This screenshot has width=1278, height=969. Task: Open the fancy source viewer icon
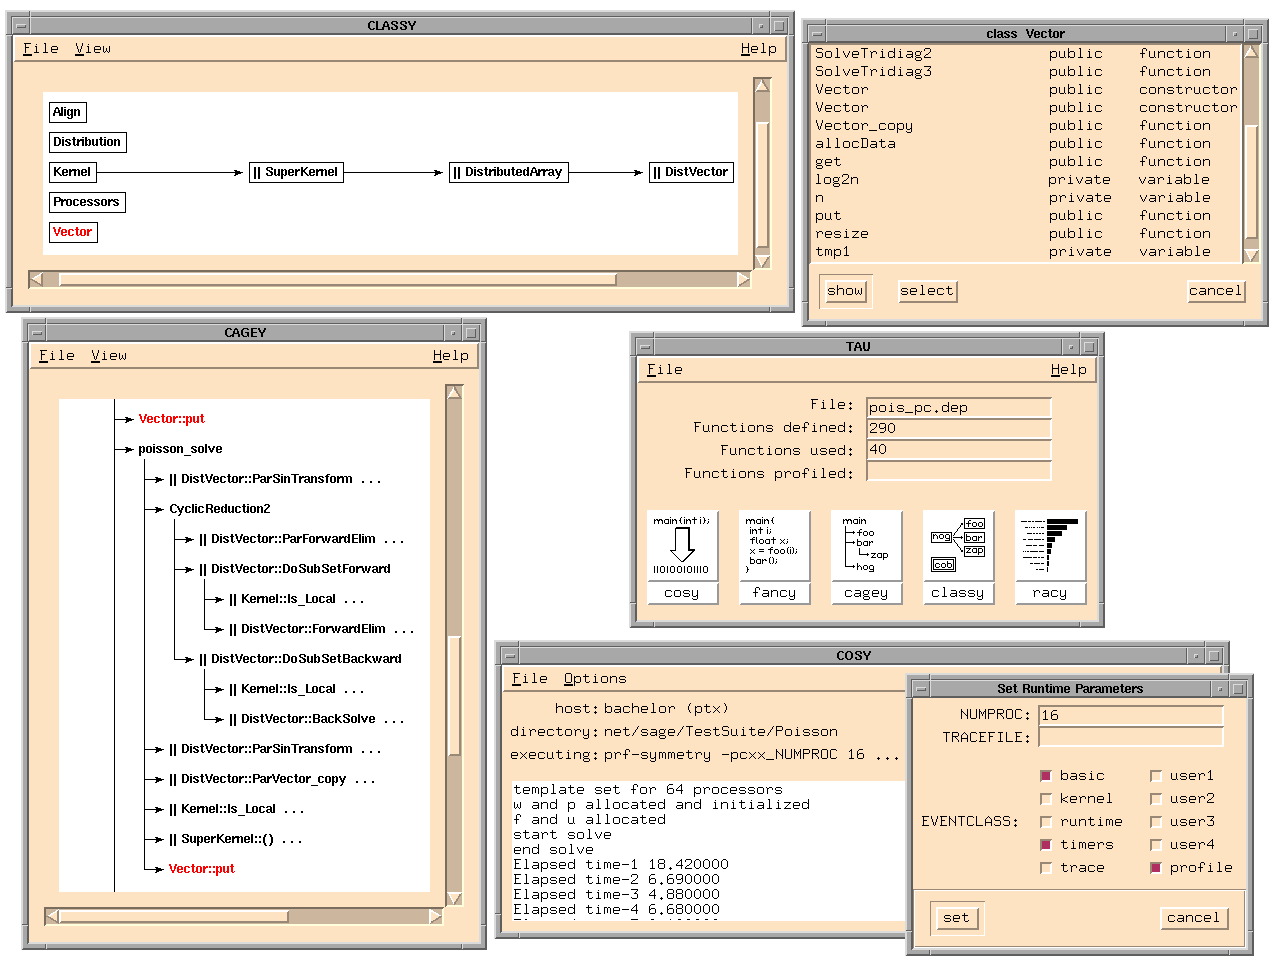(x=774, y=557)
